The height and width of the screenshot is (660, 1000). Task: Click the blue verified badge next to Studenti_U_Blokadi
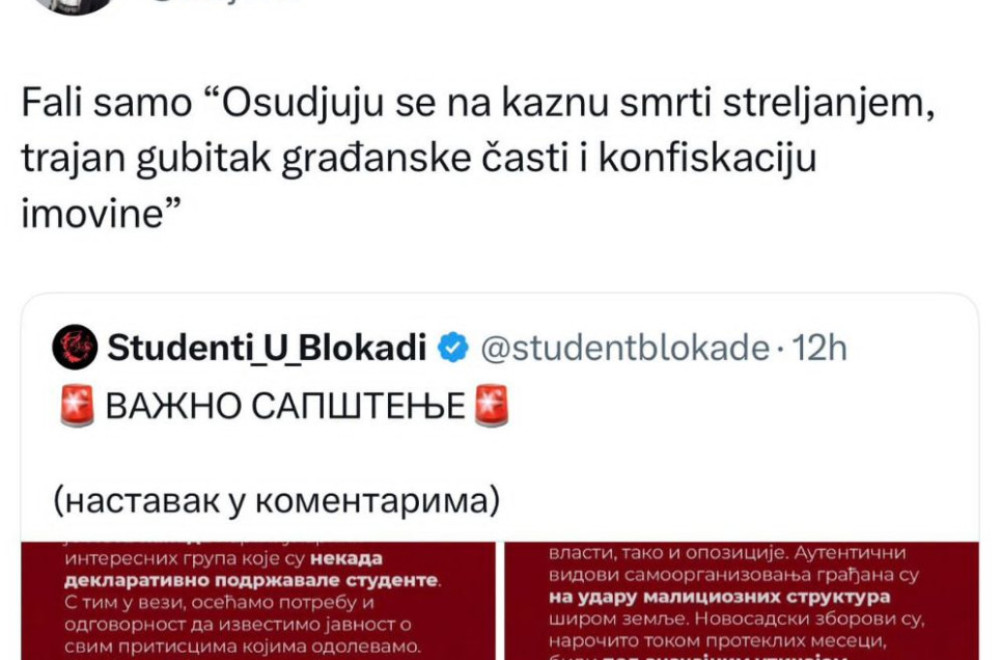(x=452, y=345)
